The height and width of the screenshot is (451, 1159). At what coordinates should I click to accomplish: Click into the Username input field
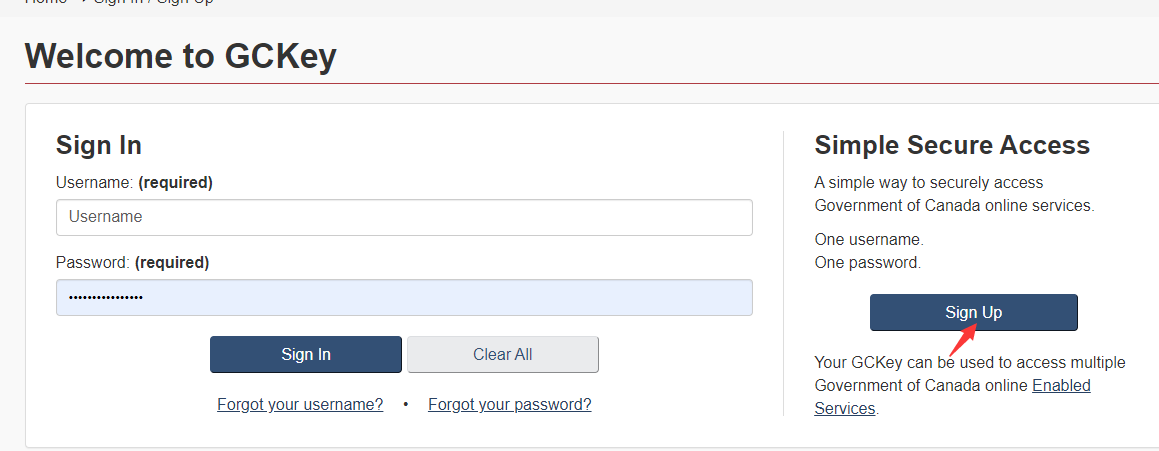[404, 217]
